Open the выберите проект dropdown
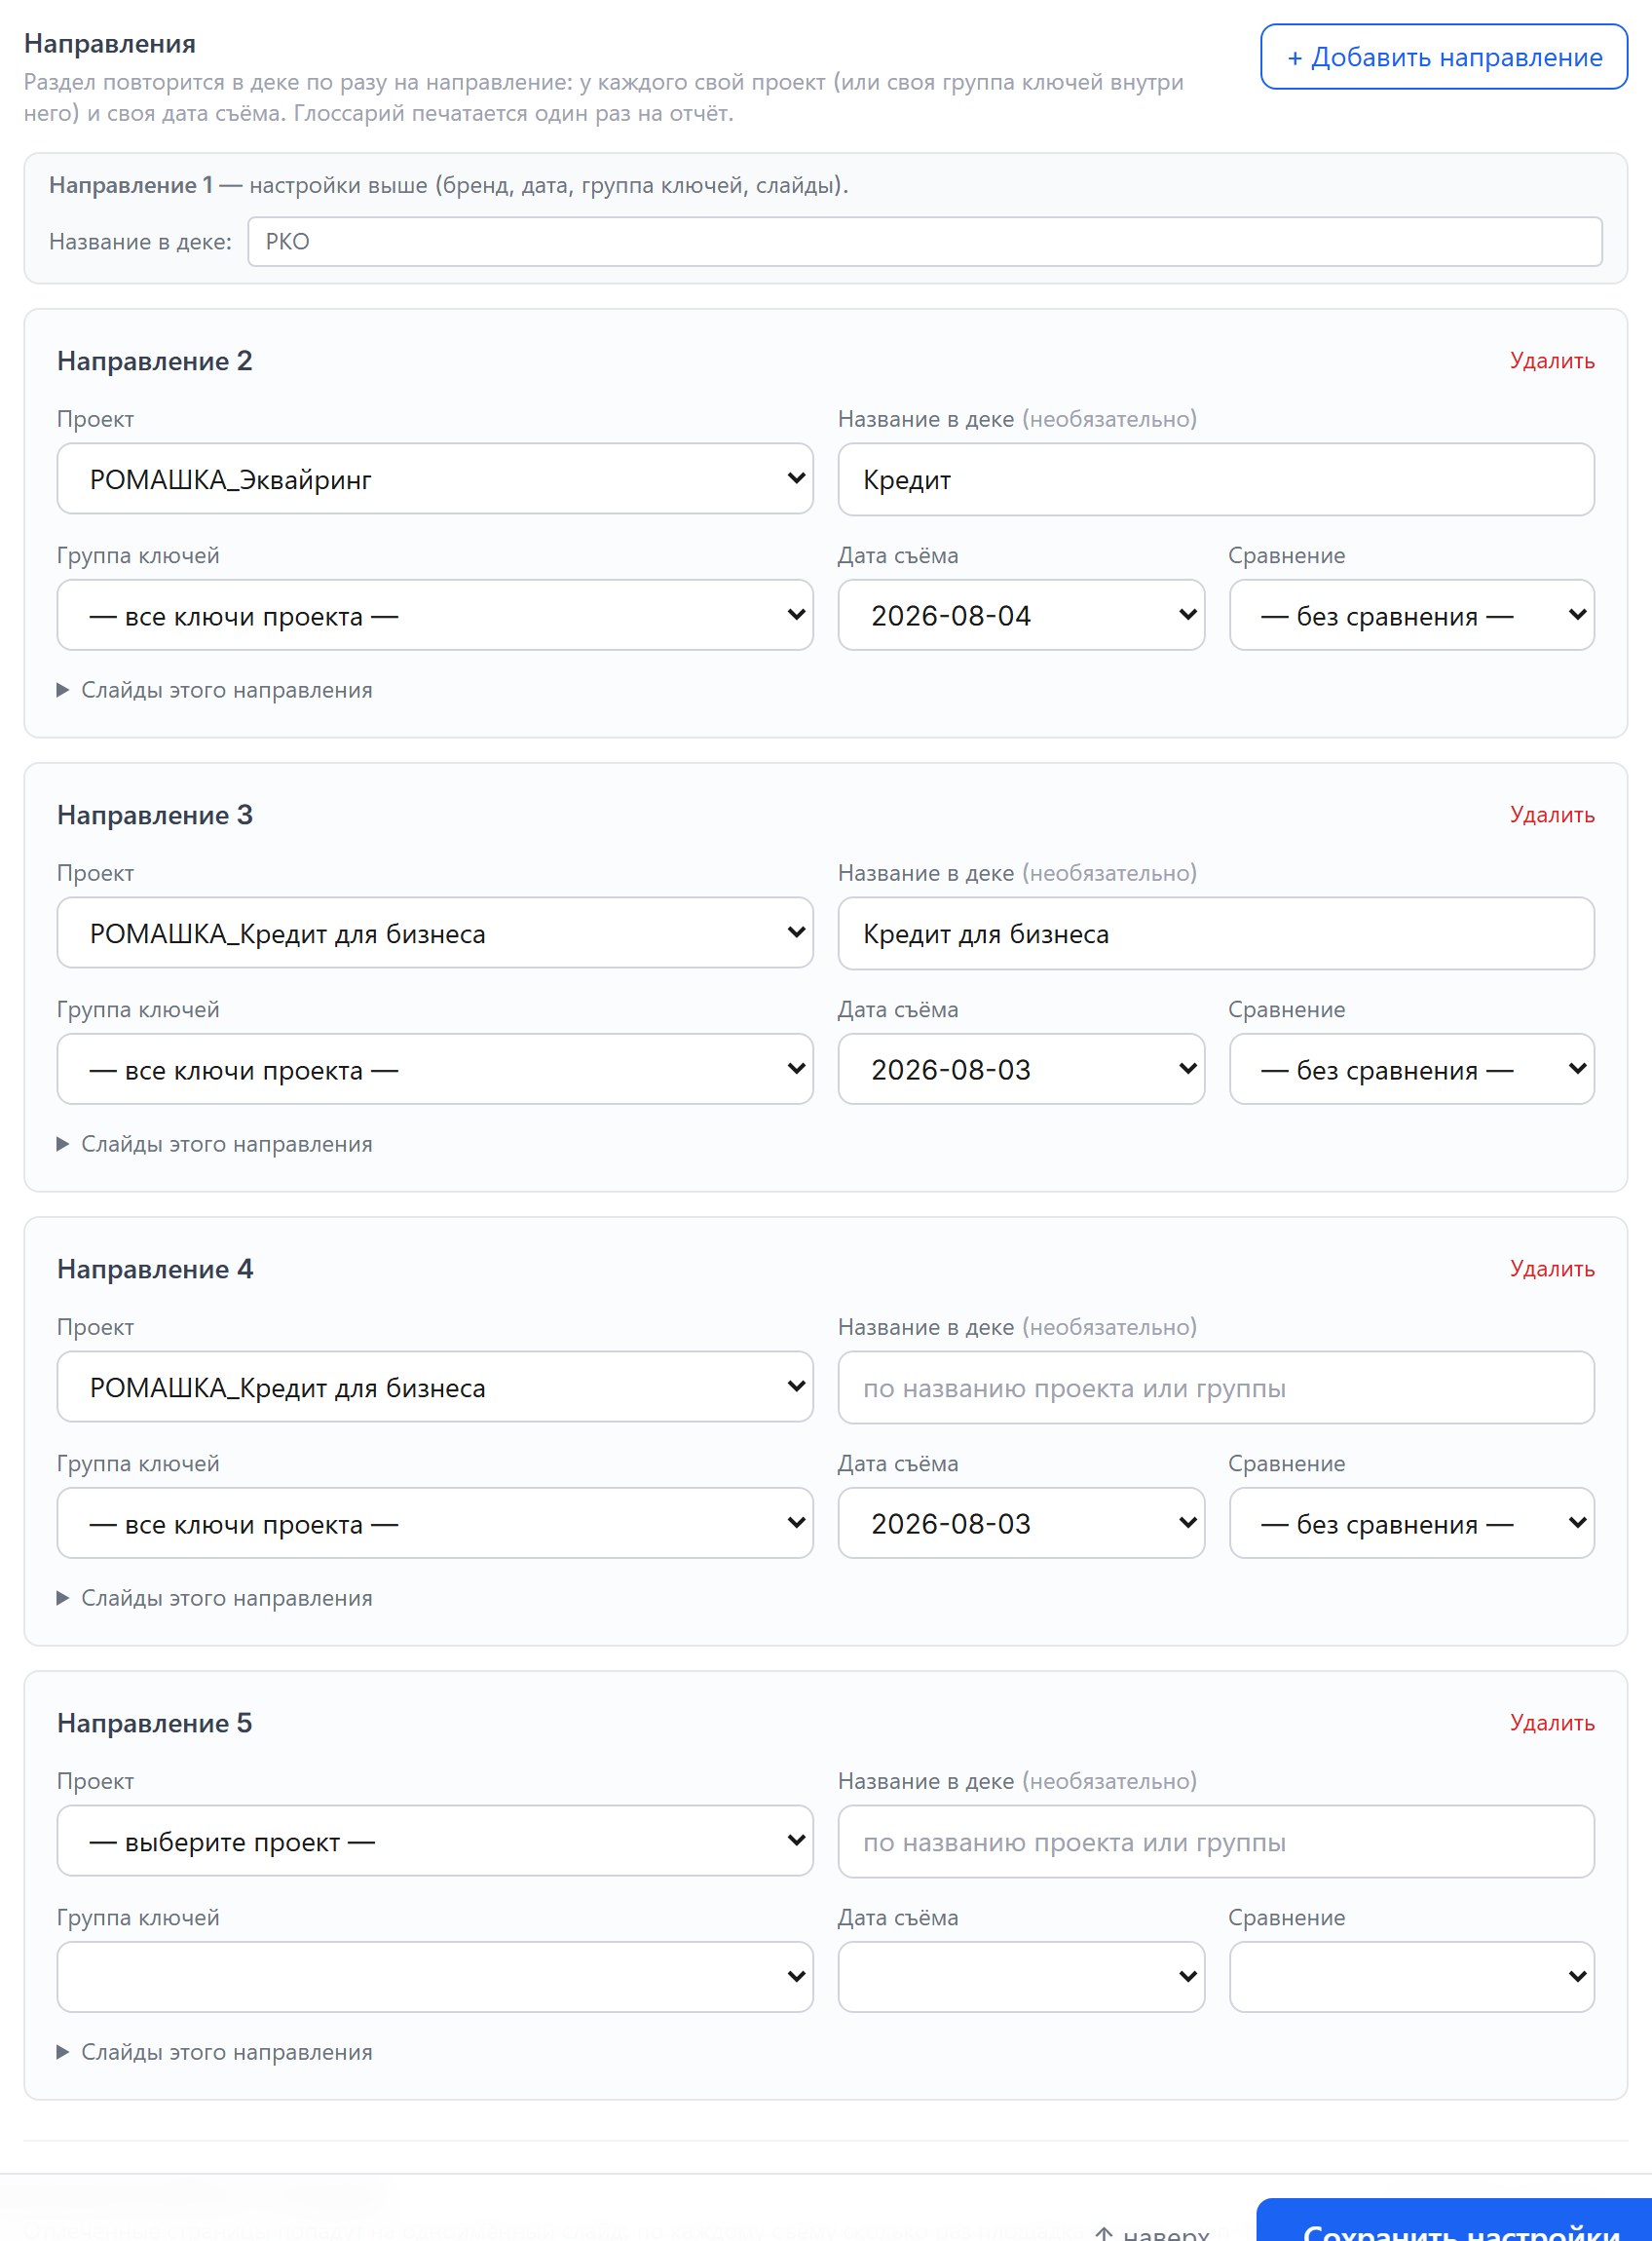 click(435, 1841)
